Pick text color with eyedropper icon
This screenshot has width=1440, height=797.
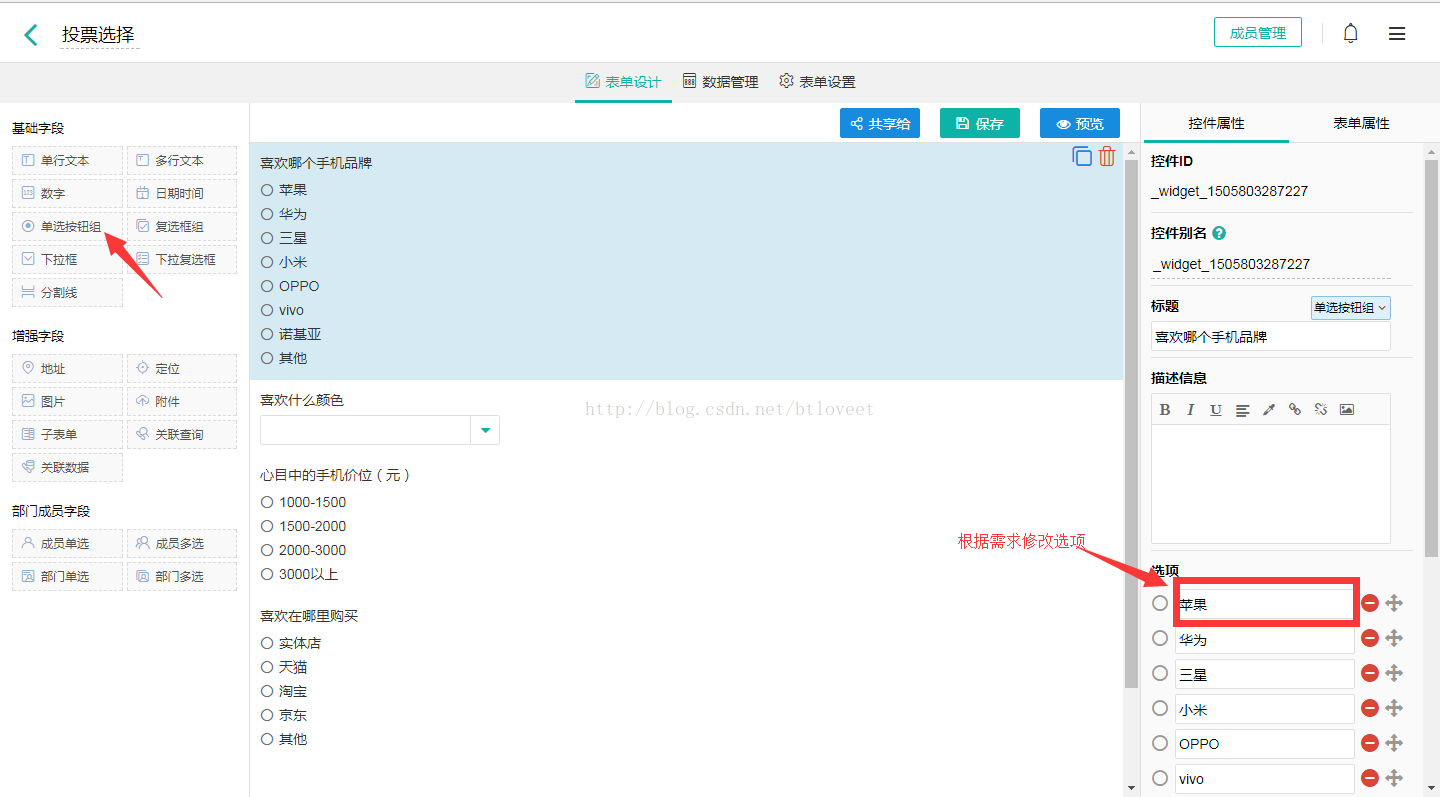[x=1269, y=409]
